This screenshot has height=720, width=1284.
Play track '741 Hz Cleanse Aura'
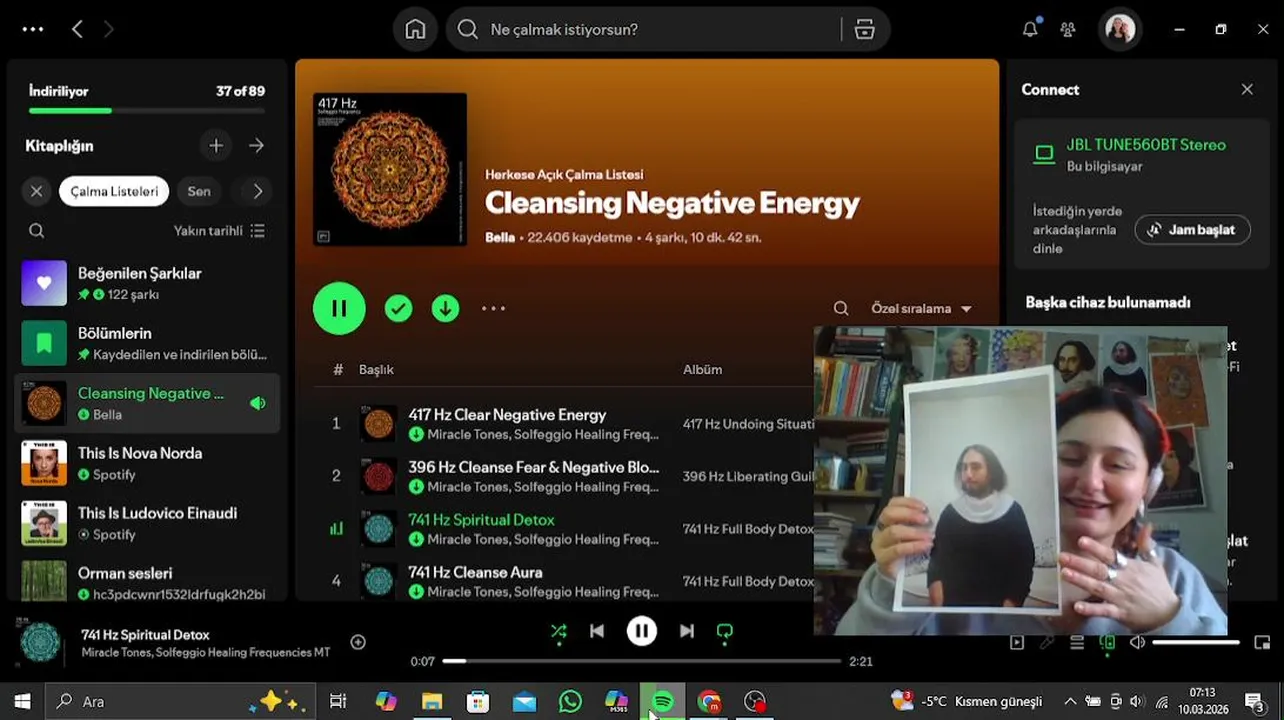coord(475,572)
